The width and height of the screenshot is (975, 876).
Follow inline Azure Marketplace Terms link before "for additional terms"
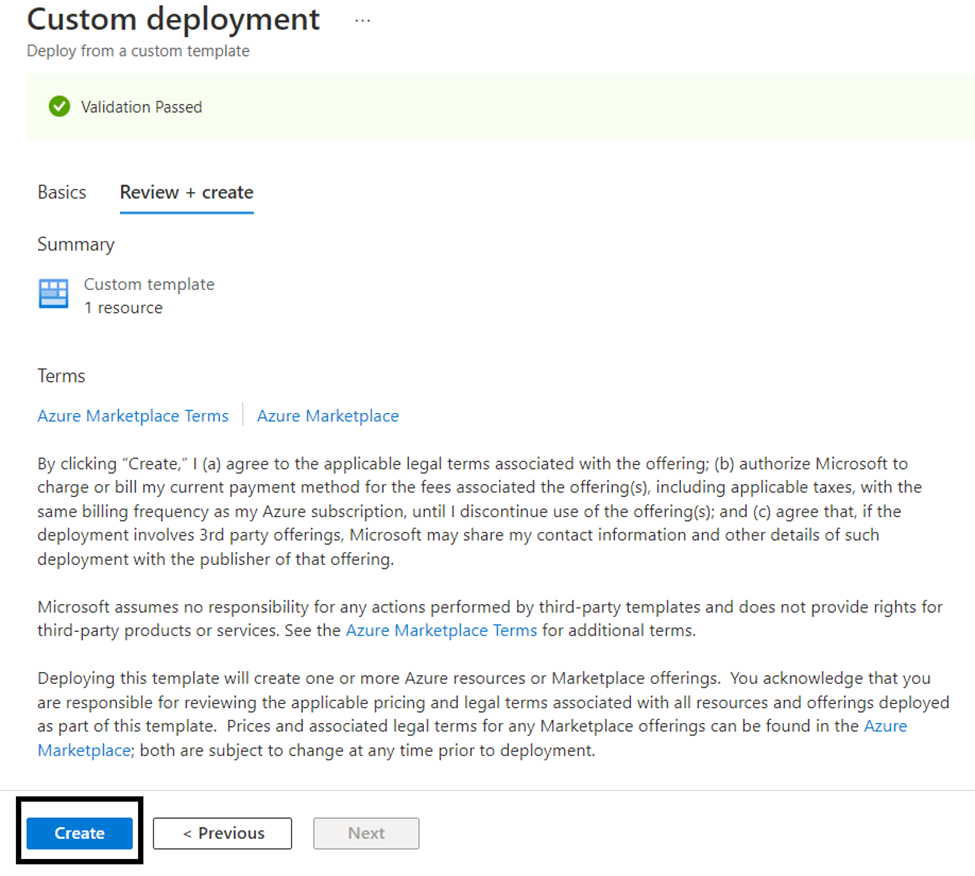(x=441, y=630)
